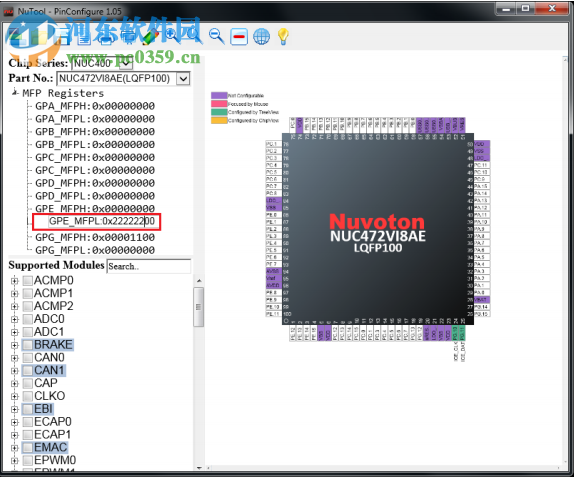The width and height of the screenshot is (574, 478).
Task: Click the ADC1 module label
Action: coord(49,332)
